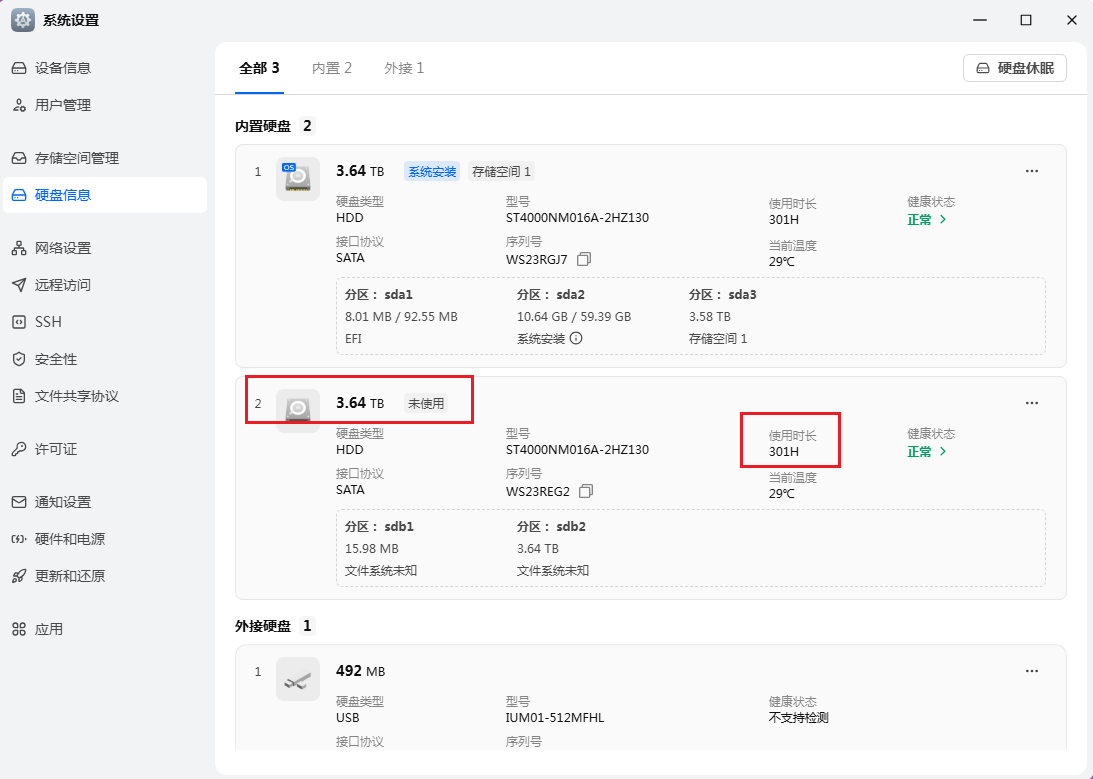Click the 硬盘休眠 button
This screenshot has height=779, width=1093.
(1015, 68)
